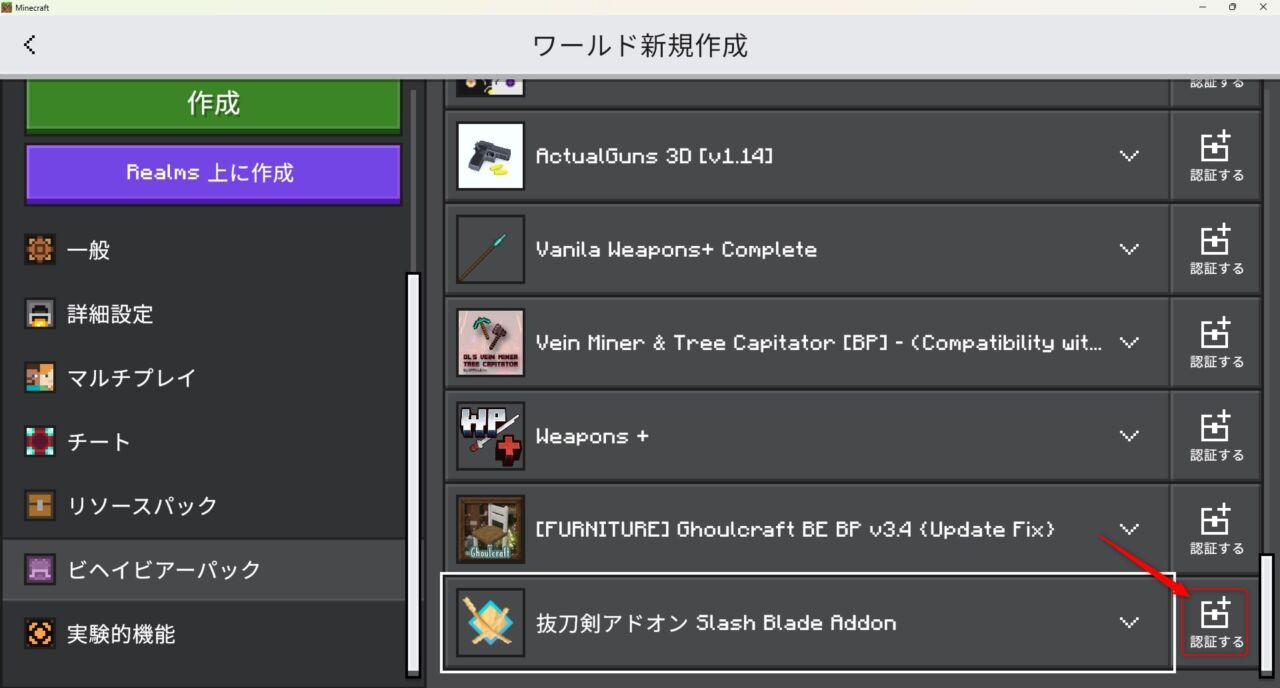The image size is (1280, 688).
Task: Click the back arrow at top left
Action: point(29,44)
